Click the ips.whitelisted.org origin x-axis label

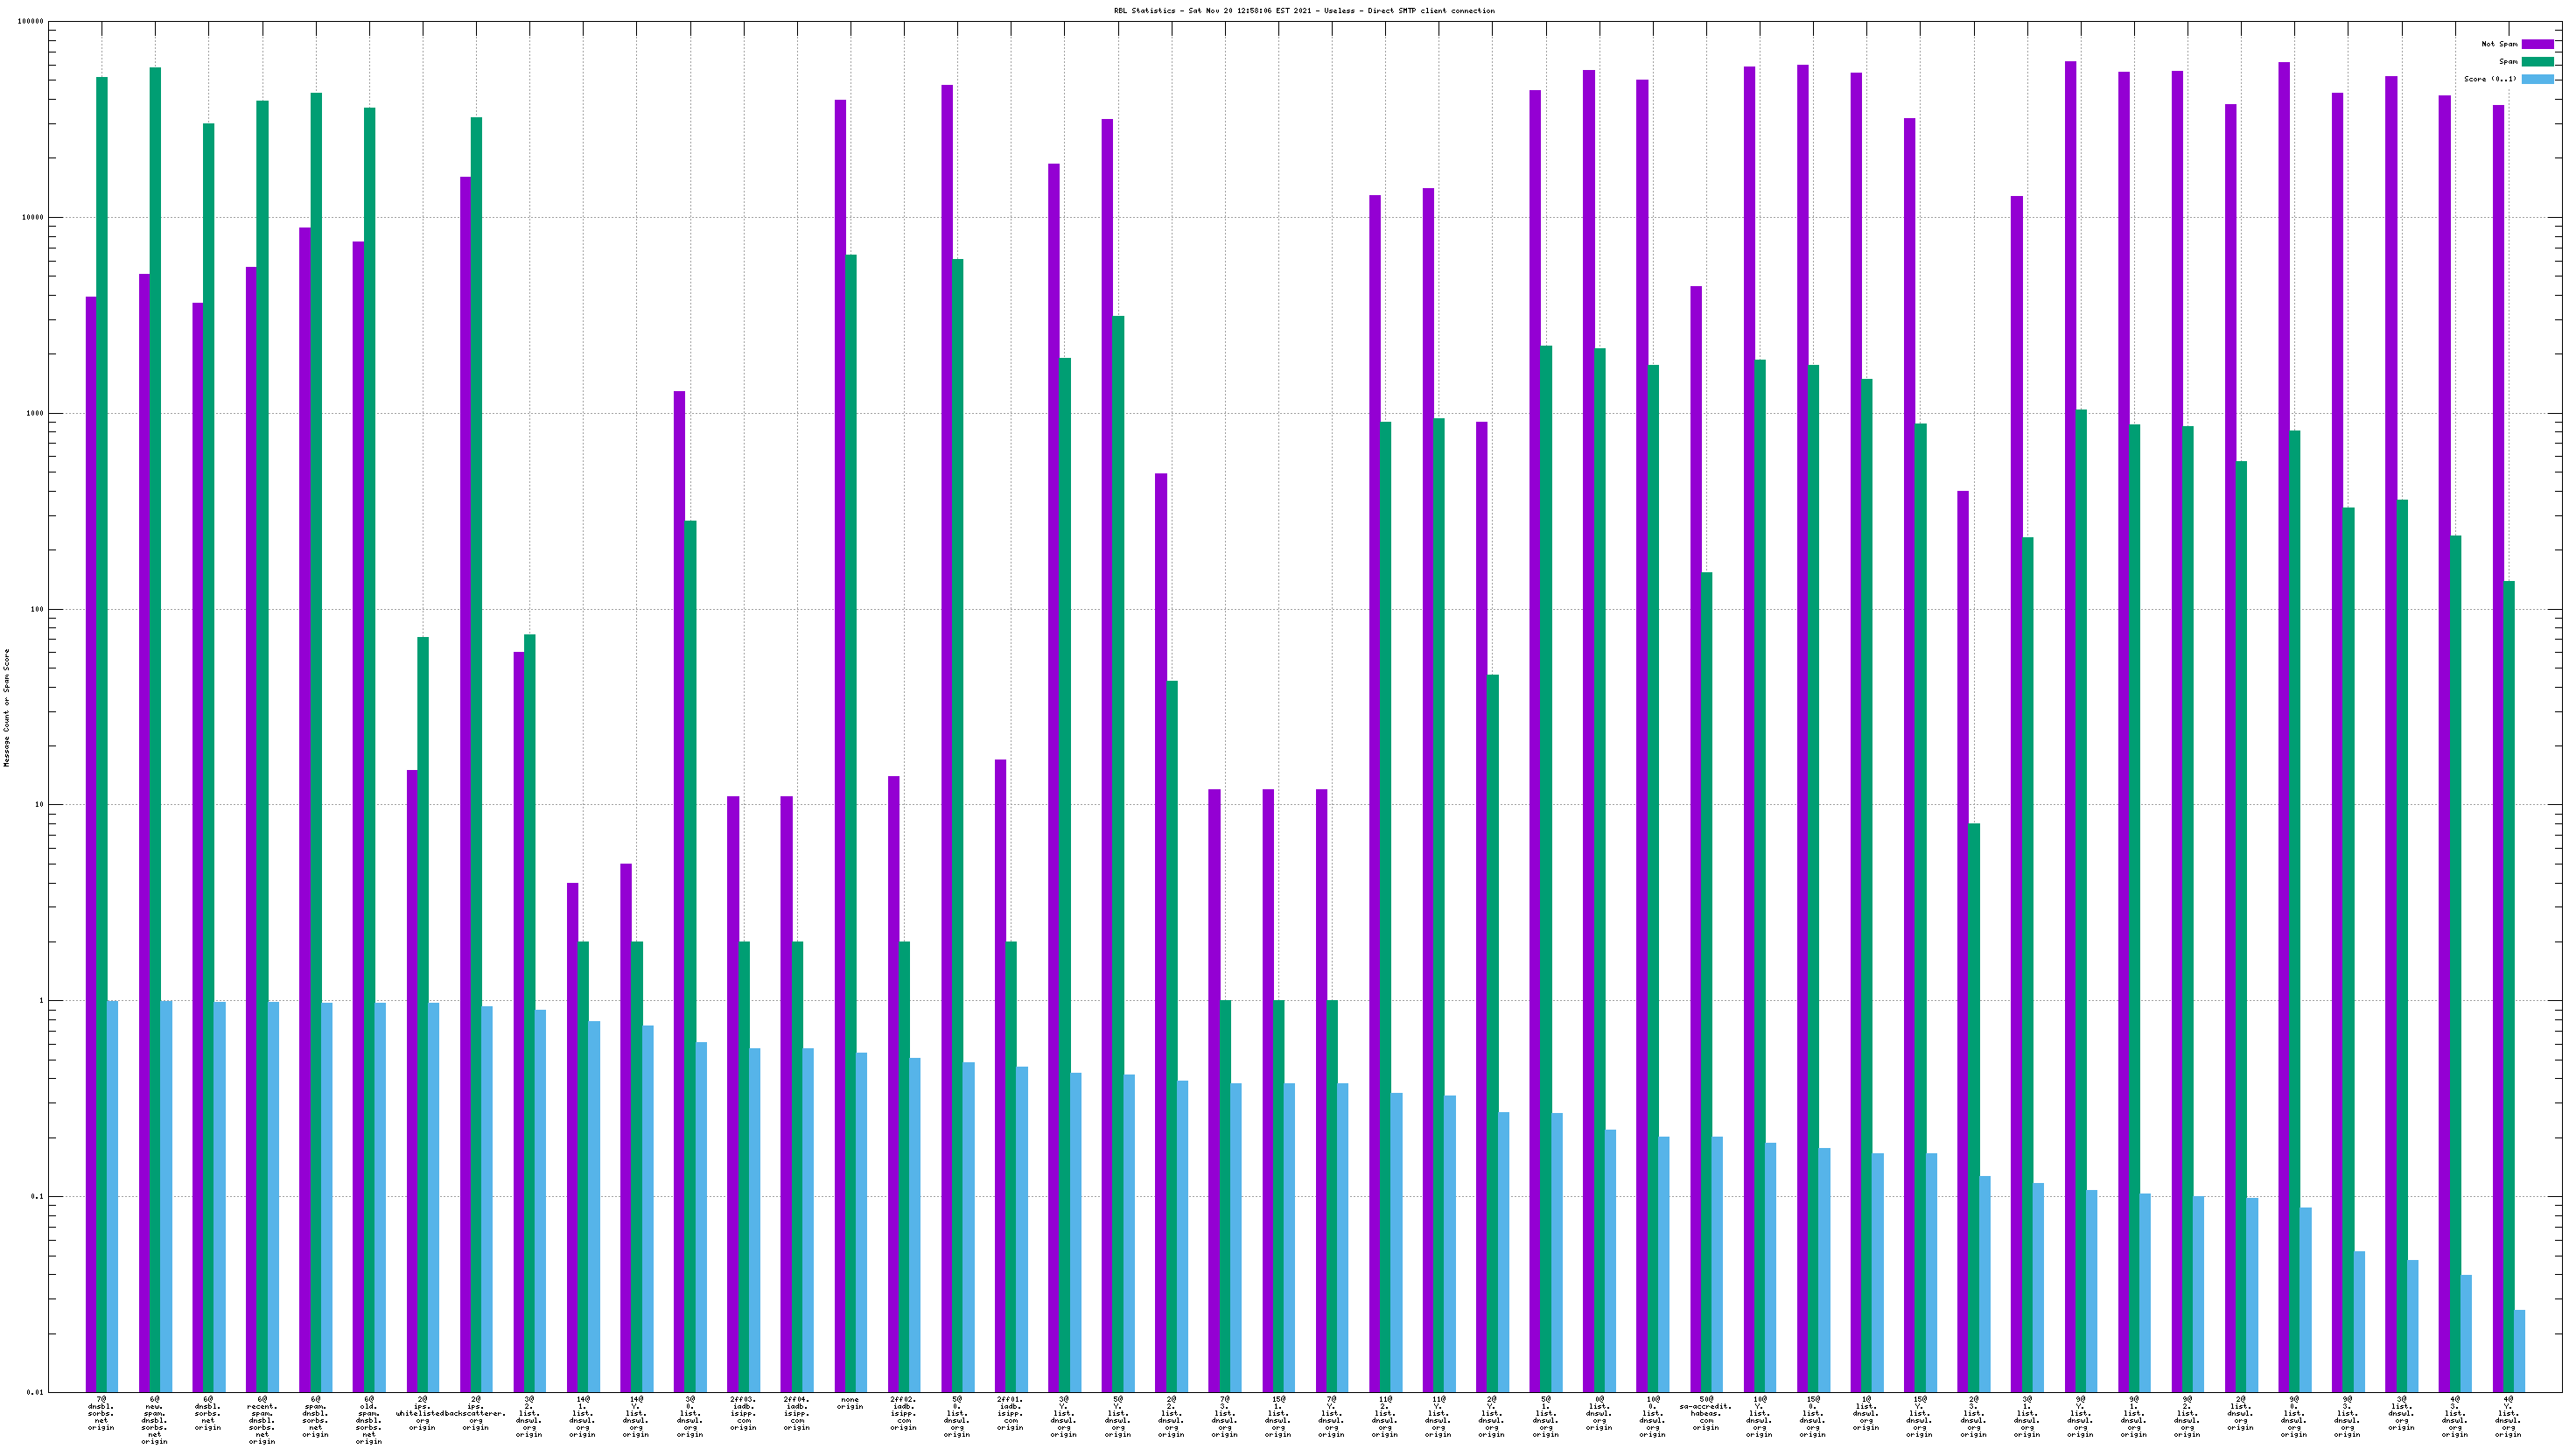click(421, 1413)
